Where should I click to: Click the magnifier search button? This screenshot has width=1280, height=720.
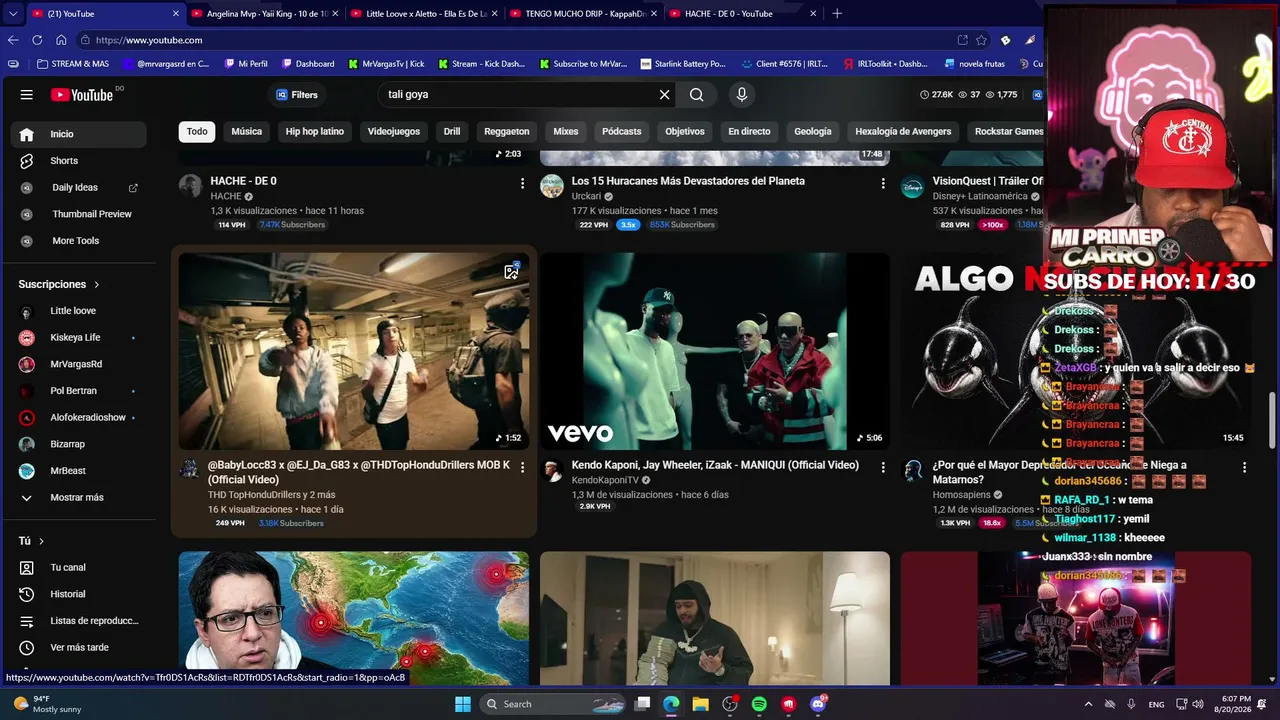[697, 95]
